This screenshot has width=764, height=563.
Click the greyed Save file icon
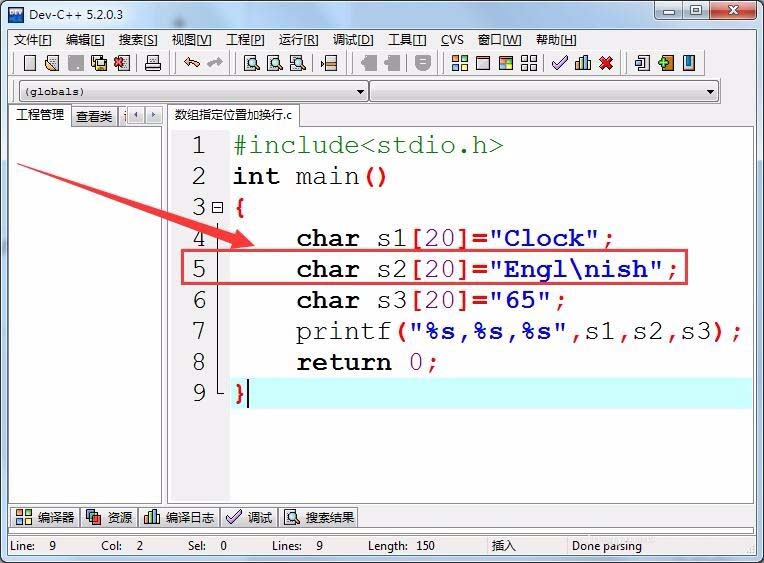tap(75, 63)
